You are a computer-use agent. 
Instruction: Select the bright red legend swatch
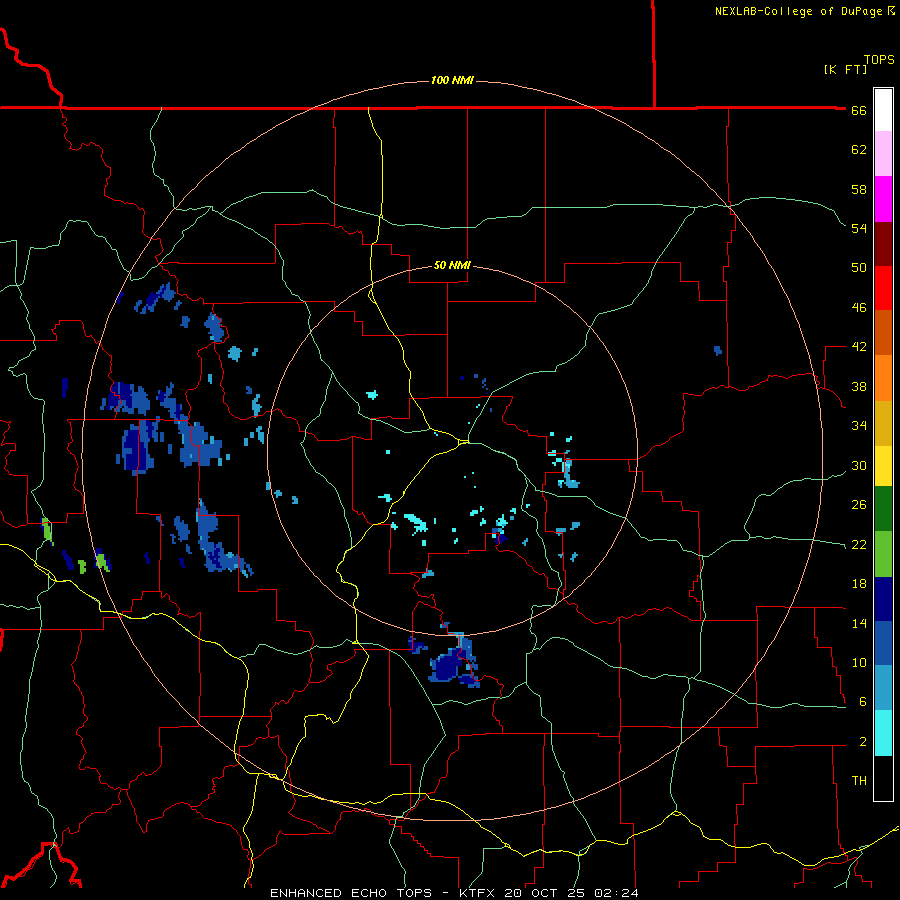tap(883, 288)
